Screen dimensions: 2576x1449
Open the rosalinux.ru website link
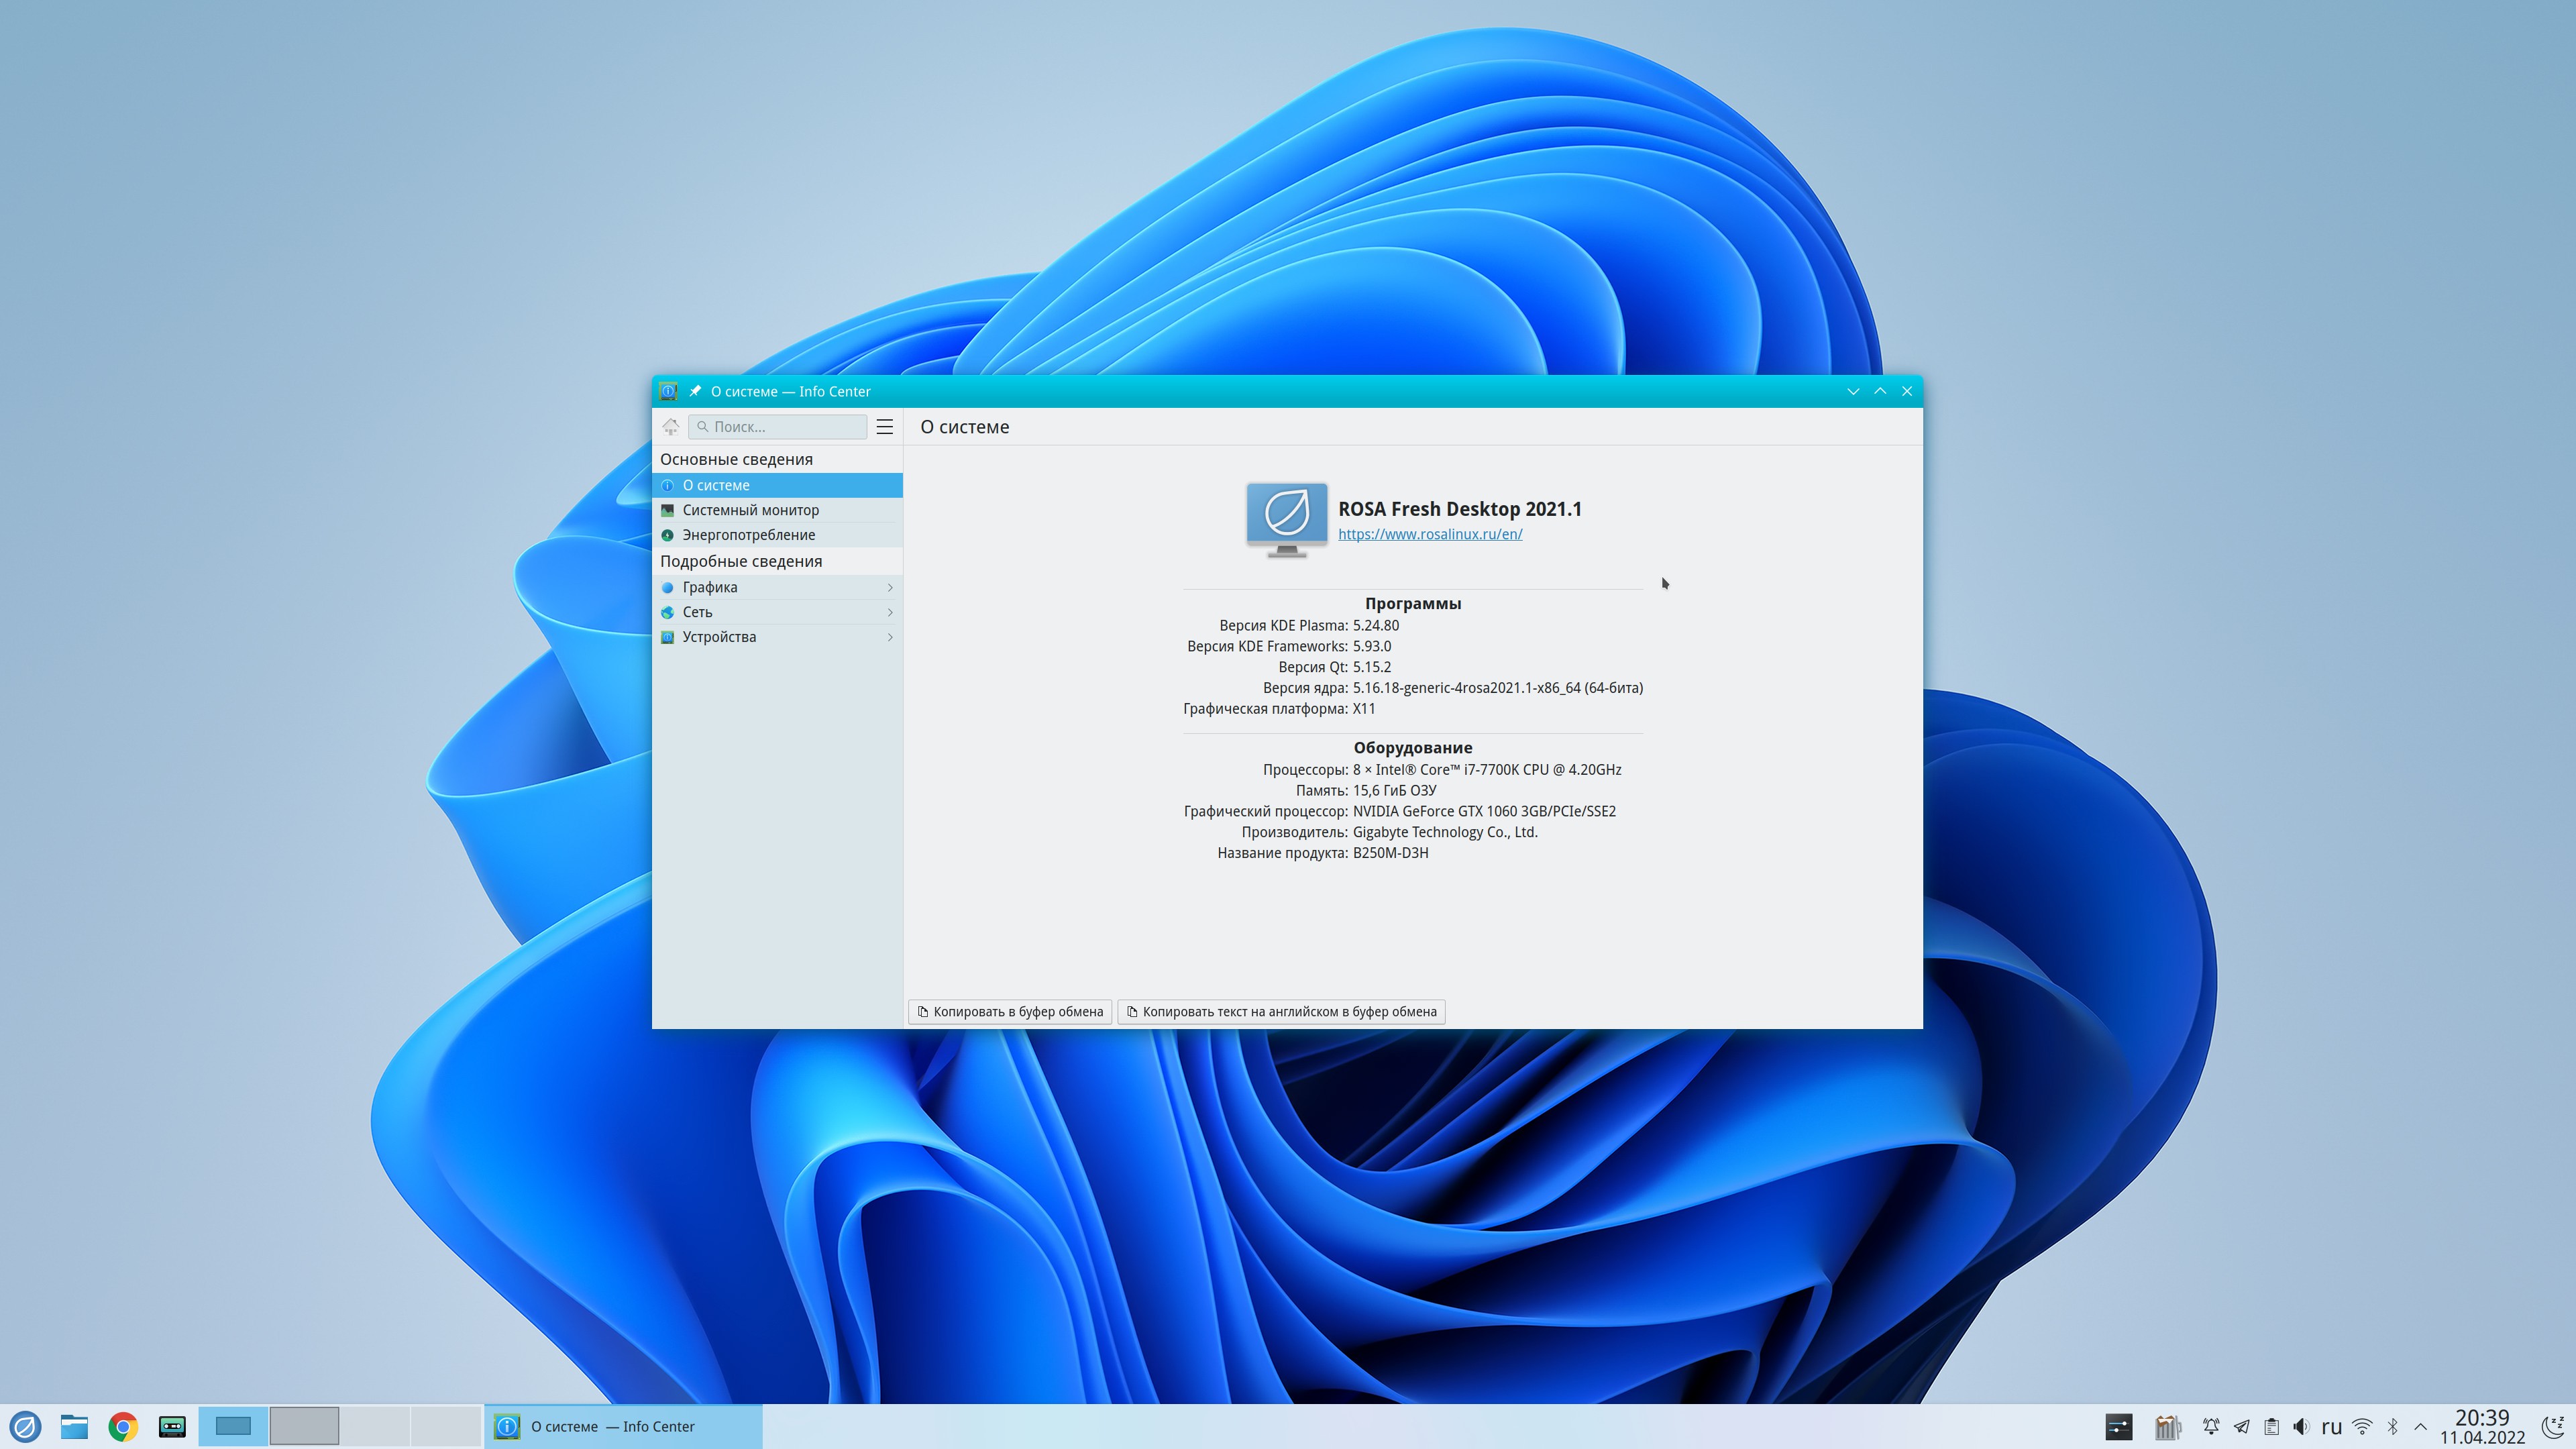(1430, 534)
